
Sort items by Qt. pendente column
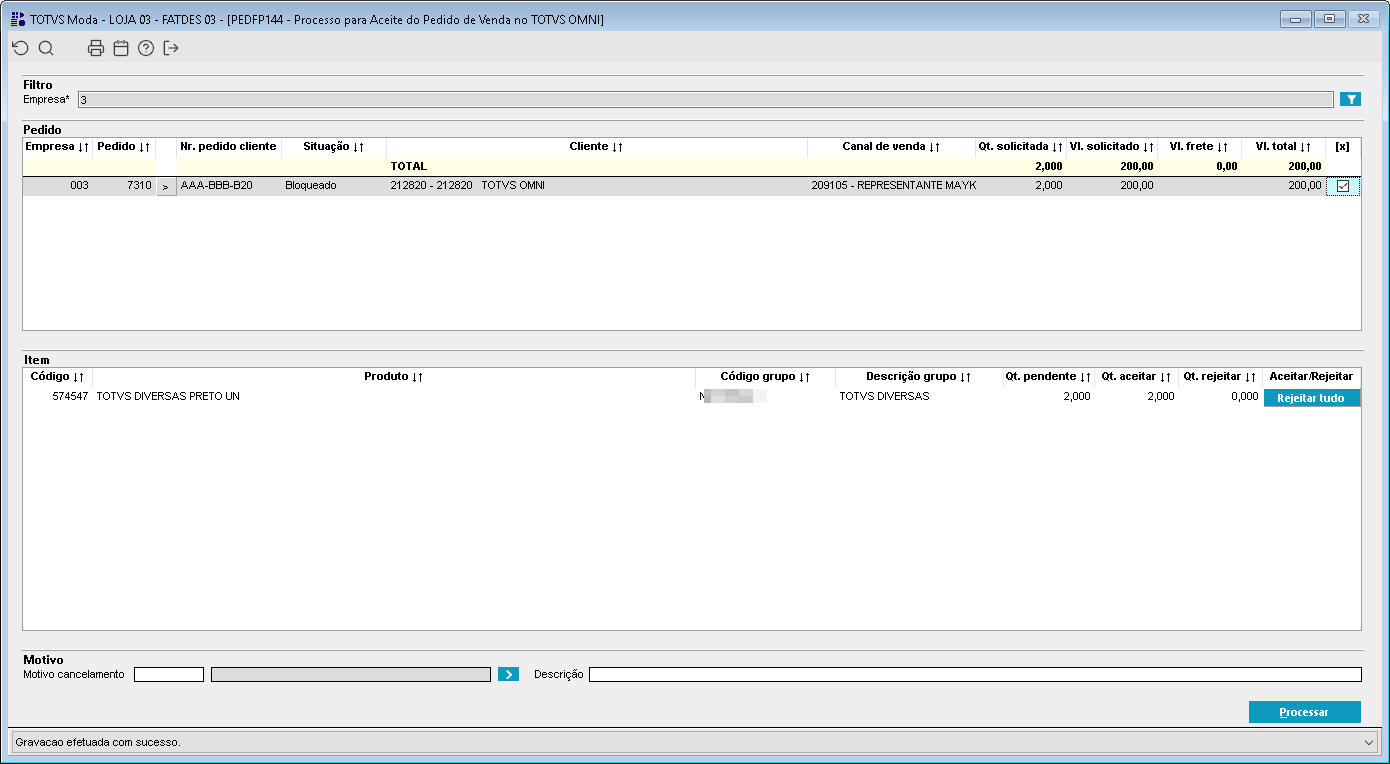1049,377
